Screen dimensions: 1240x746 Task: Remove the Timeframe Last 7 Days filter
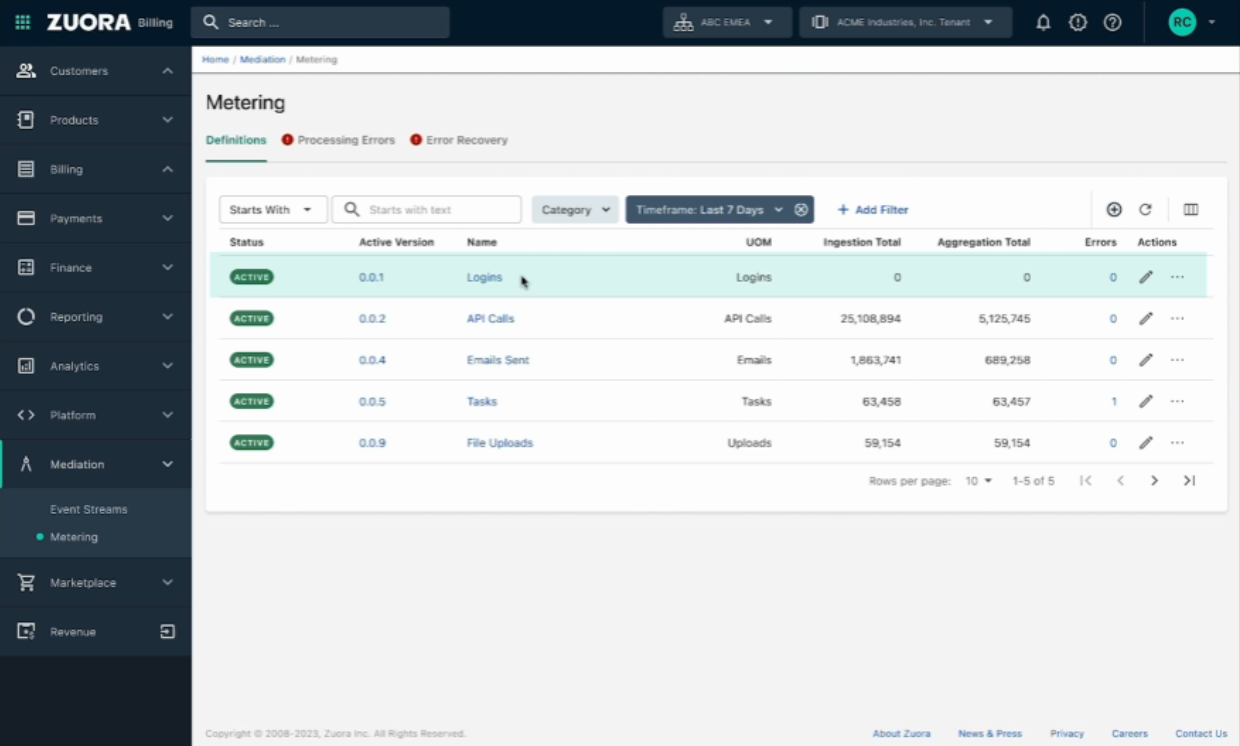(801, 210)
